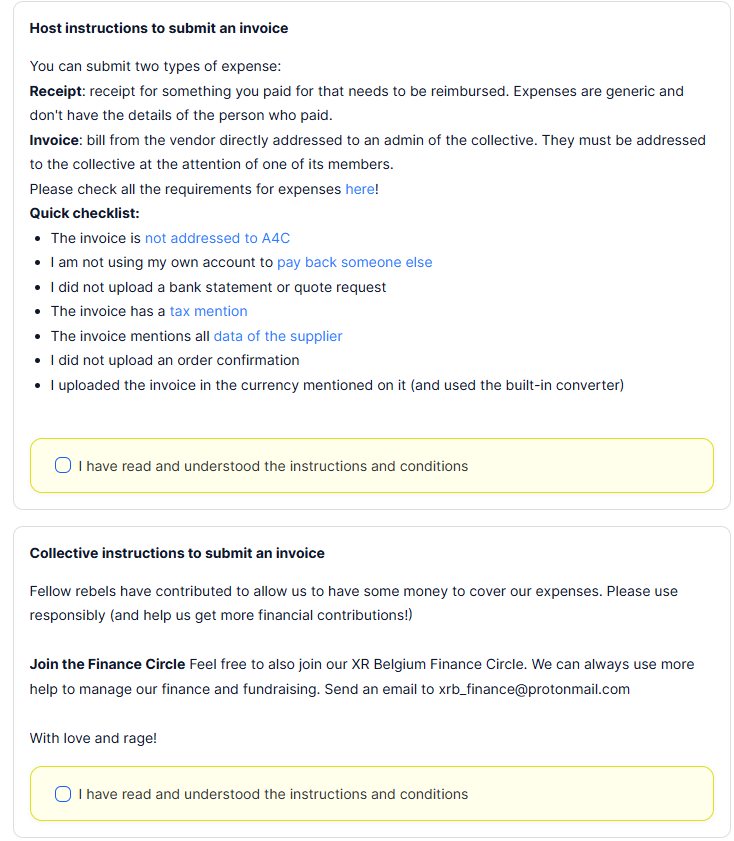Visit the "tax mention" link
Screen dimensions: 734x841
click(x=208, y=311)
